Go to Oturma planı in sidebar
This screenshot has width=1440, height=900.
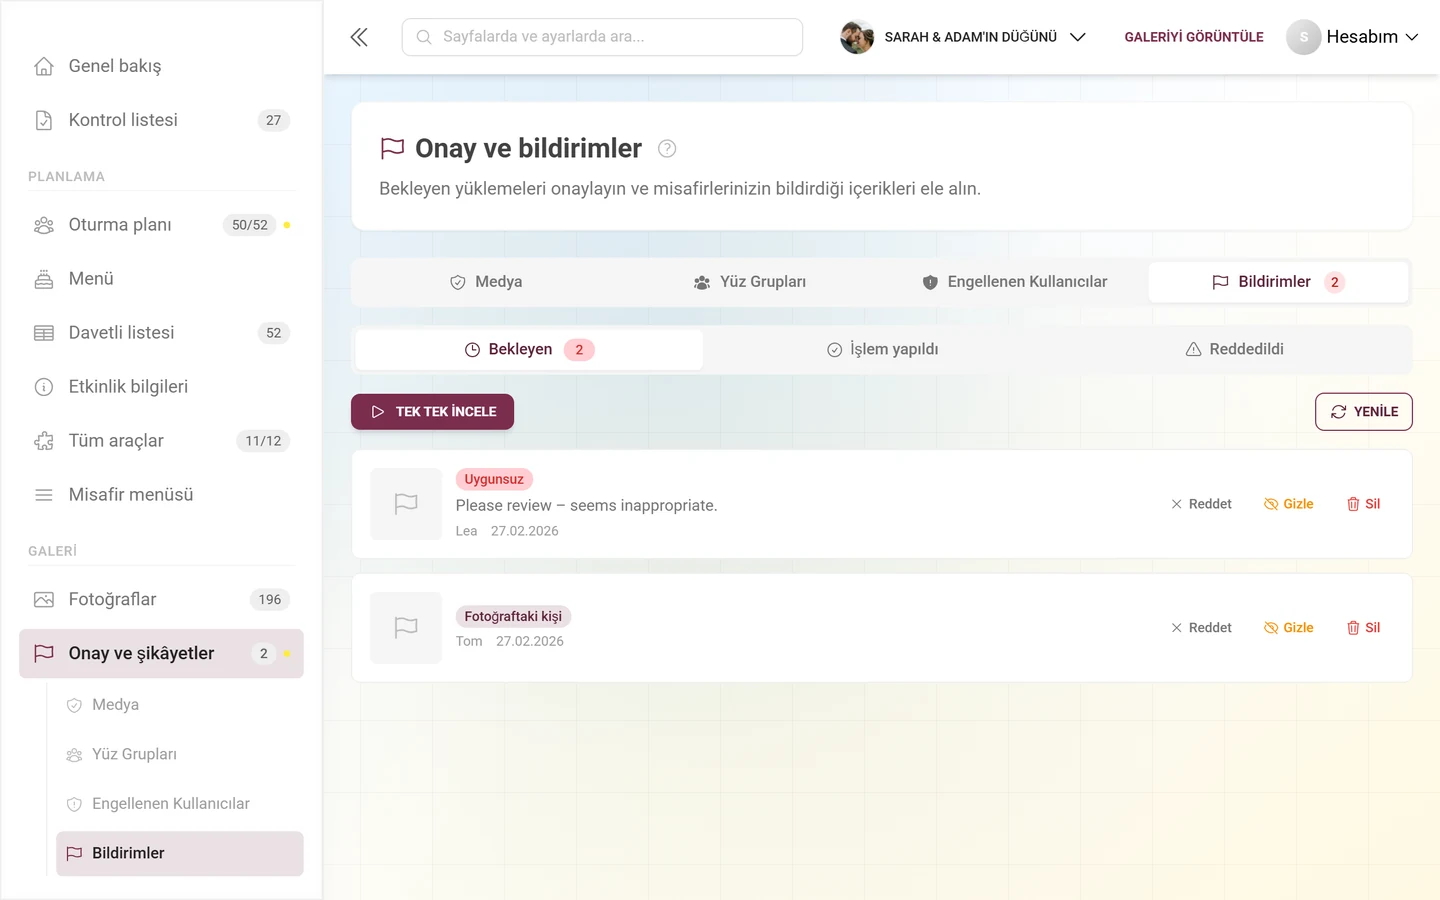pyautogui.click(x=161, y=225)
